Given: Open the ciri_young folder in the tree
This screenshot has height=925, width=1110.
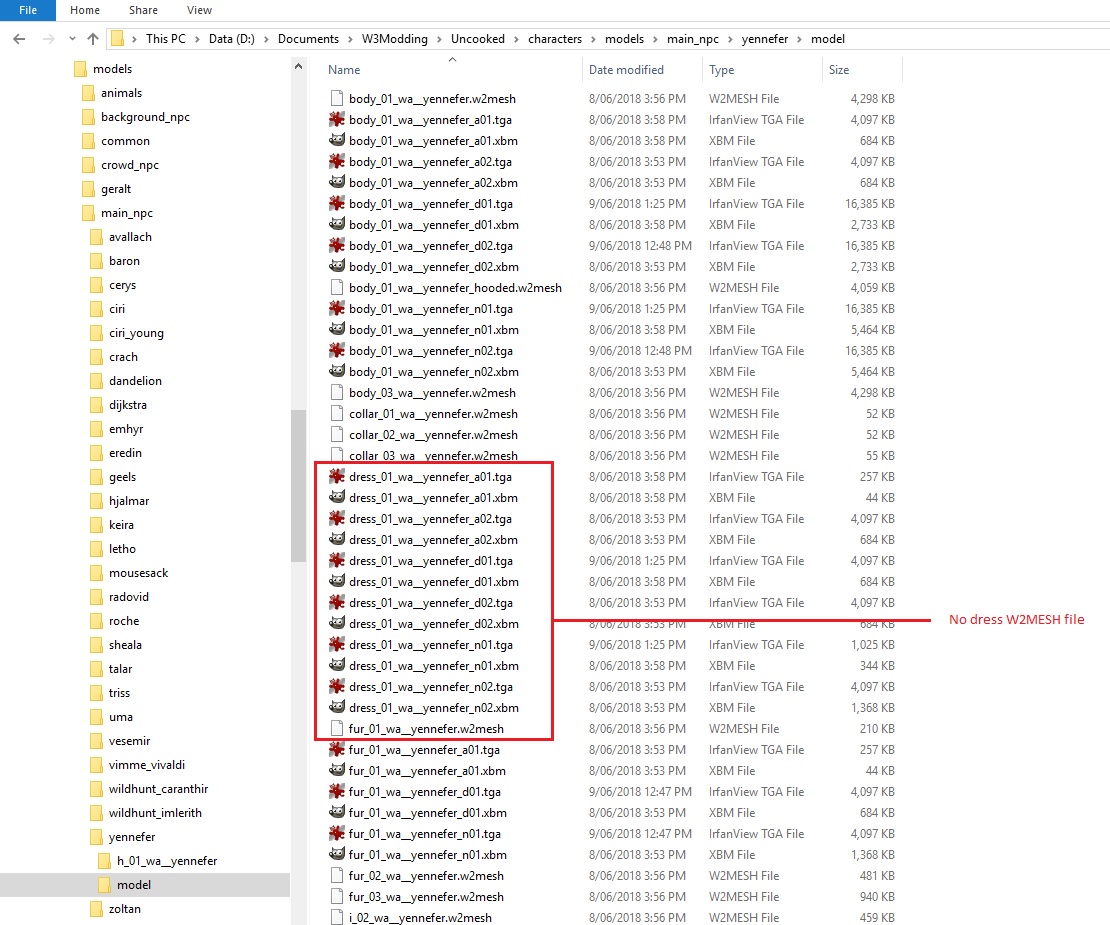Looking at the screenshot, I should coord(136,333).
